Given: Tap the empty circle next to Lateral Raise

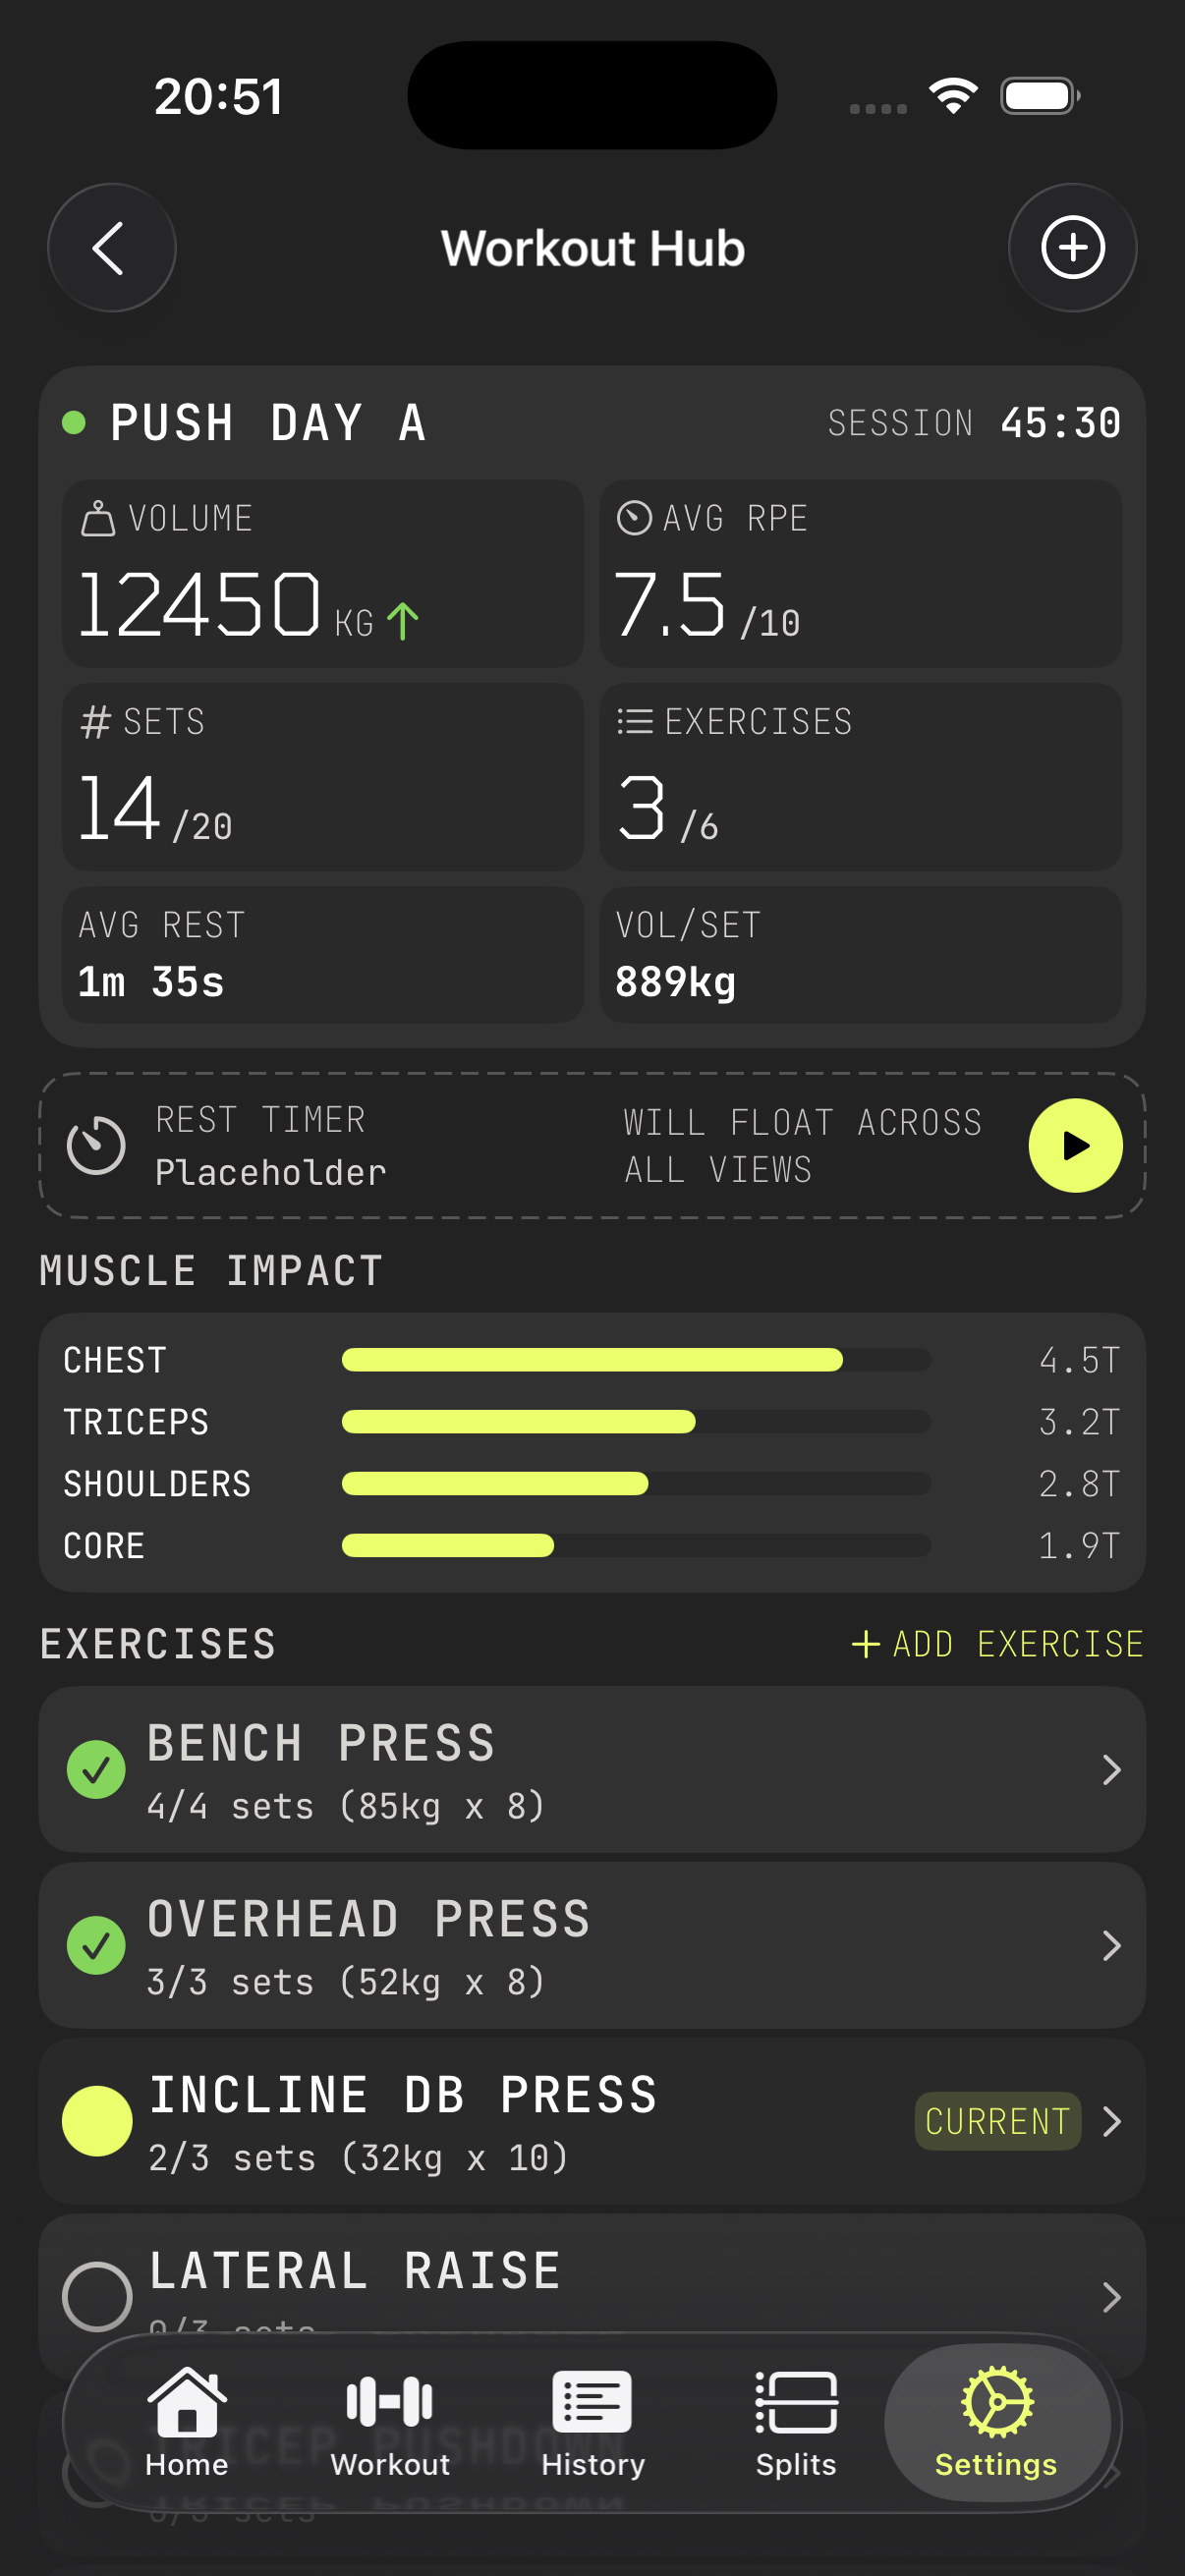Looking at the screenshot, I should [95, 2295].
